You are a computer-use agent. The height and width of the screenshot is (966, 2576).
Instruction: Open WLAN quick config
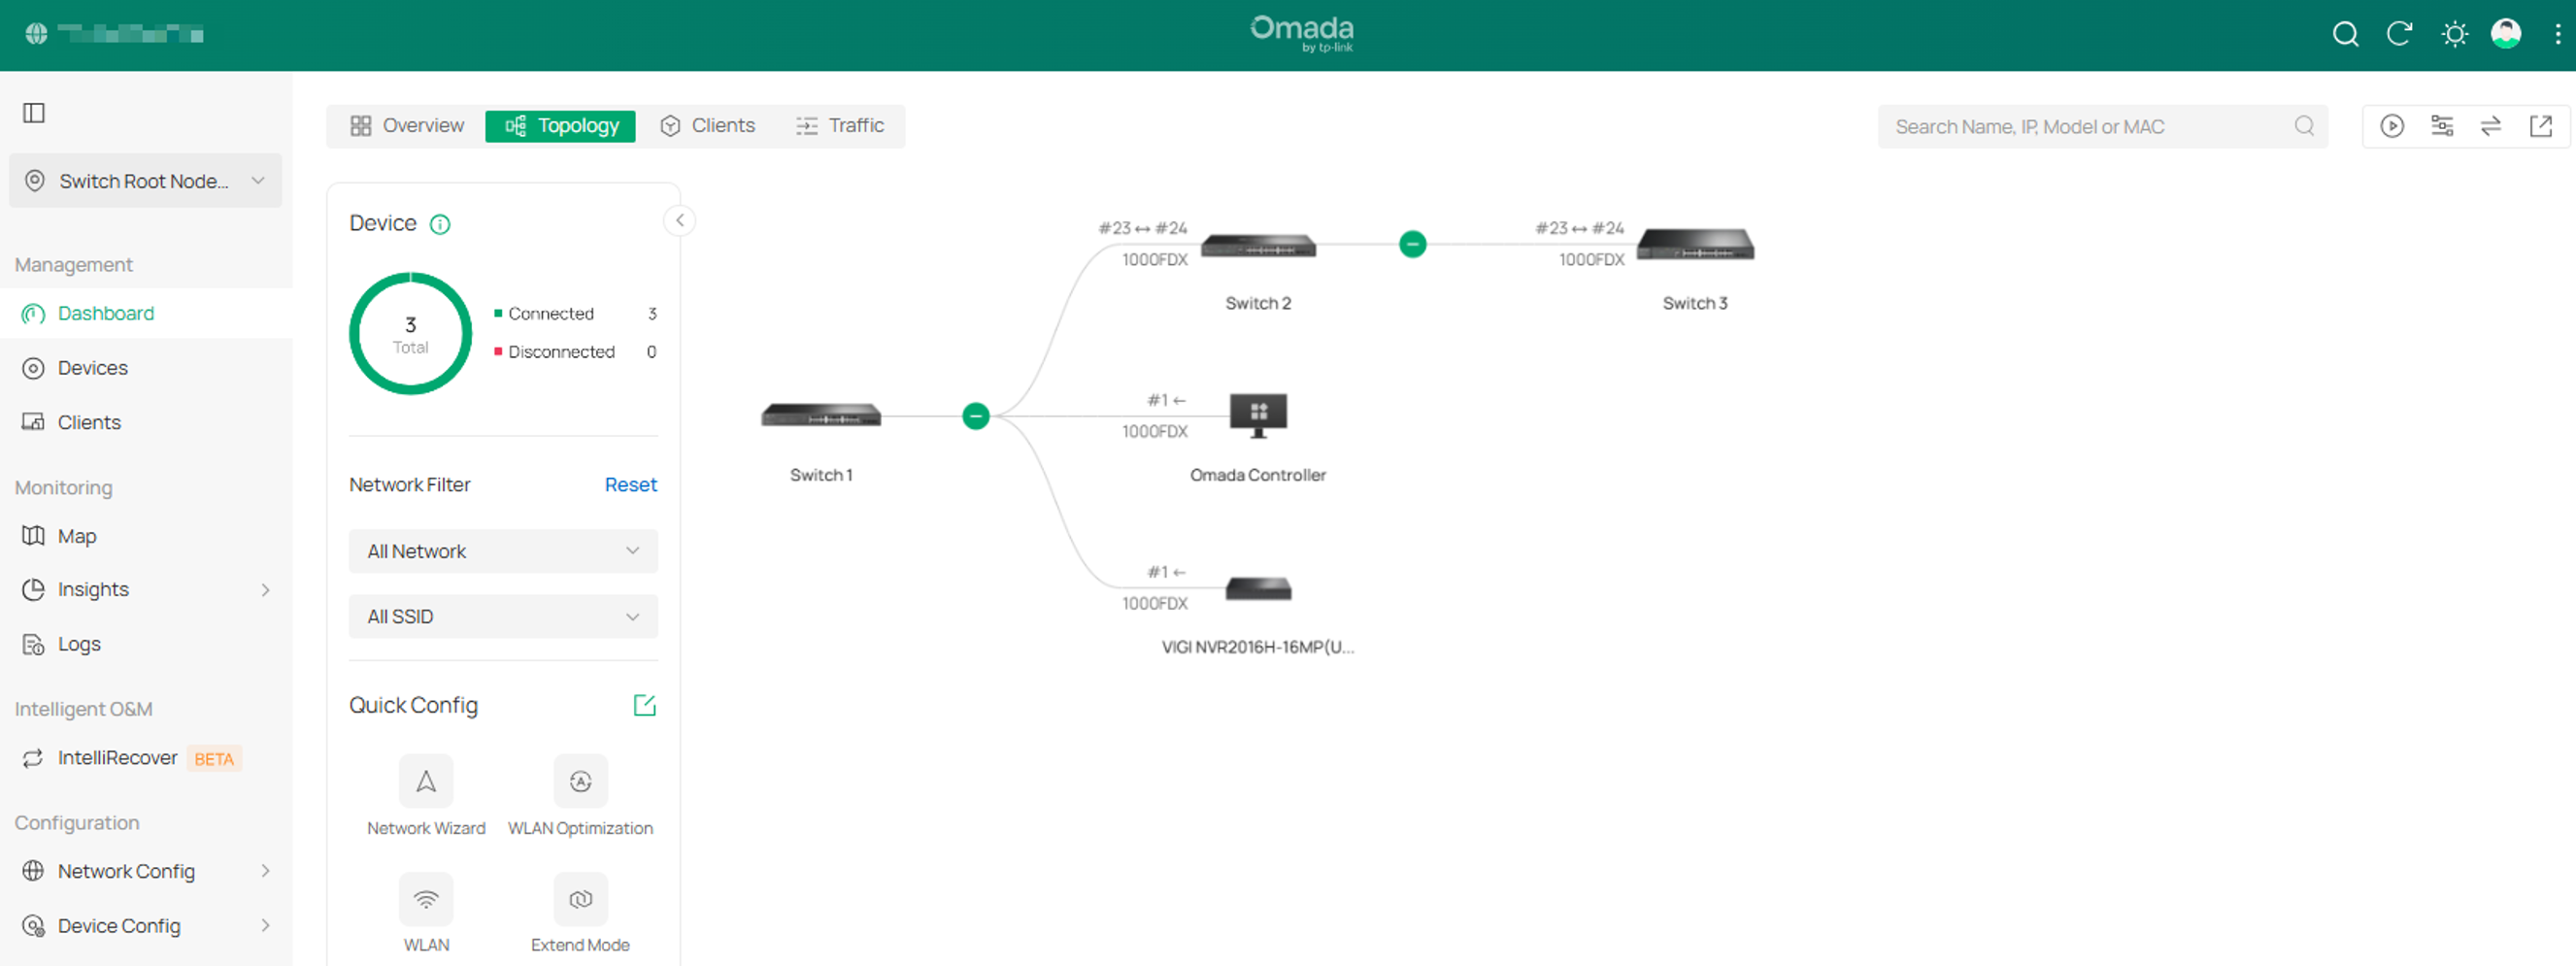(426, 914)
